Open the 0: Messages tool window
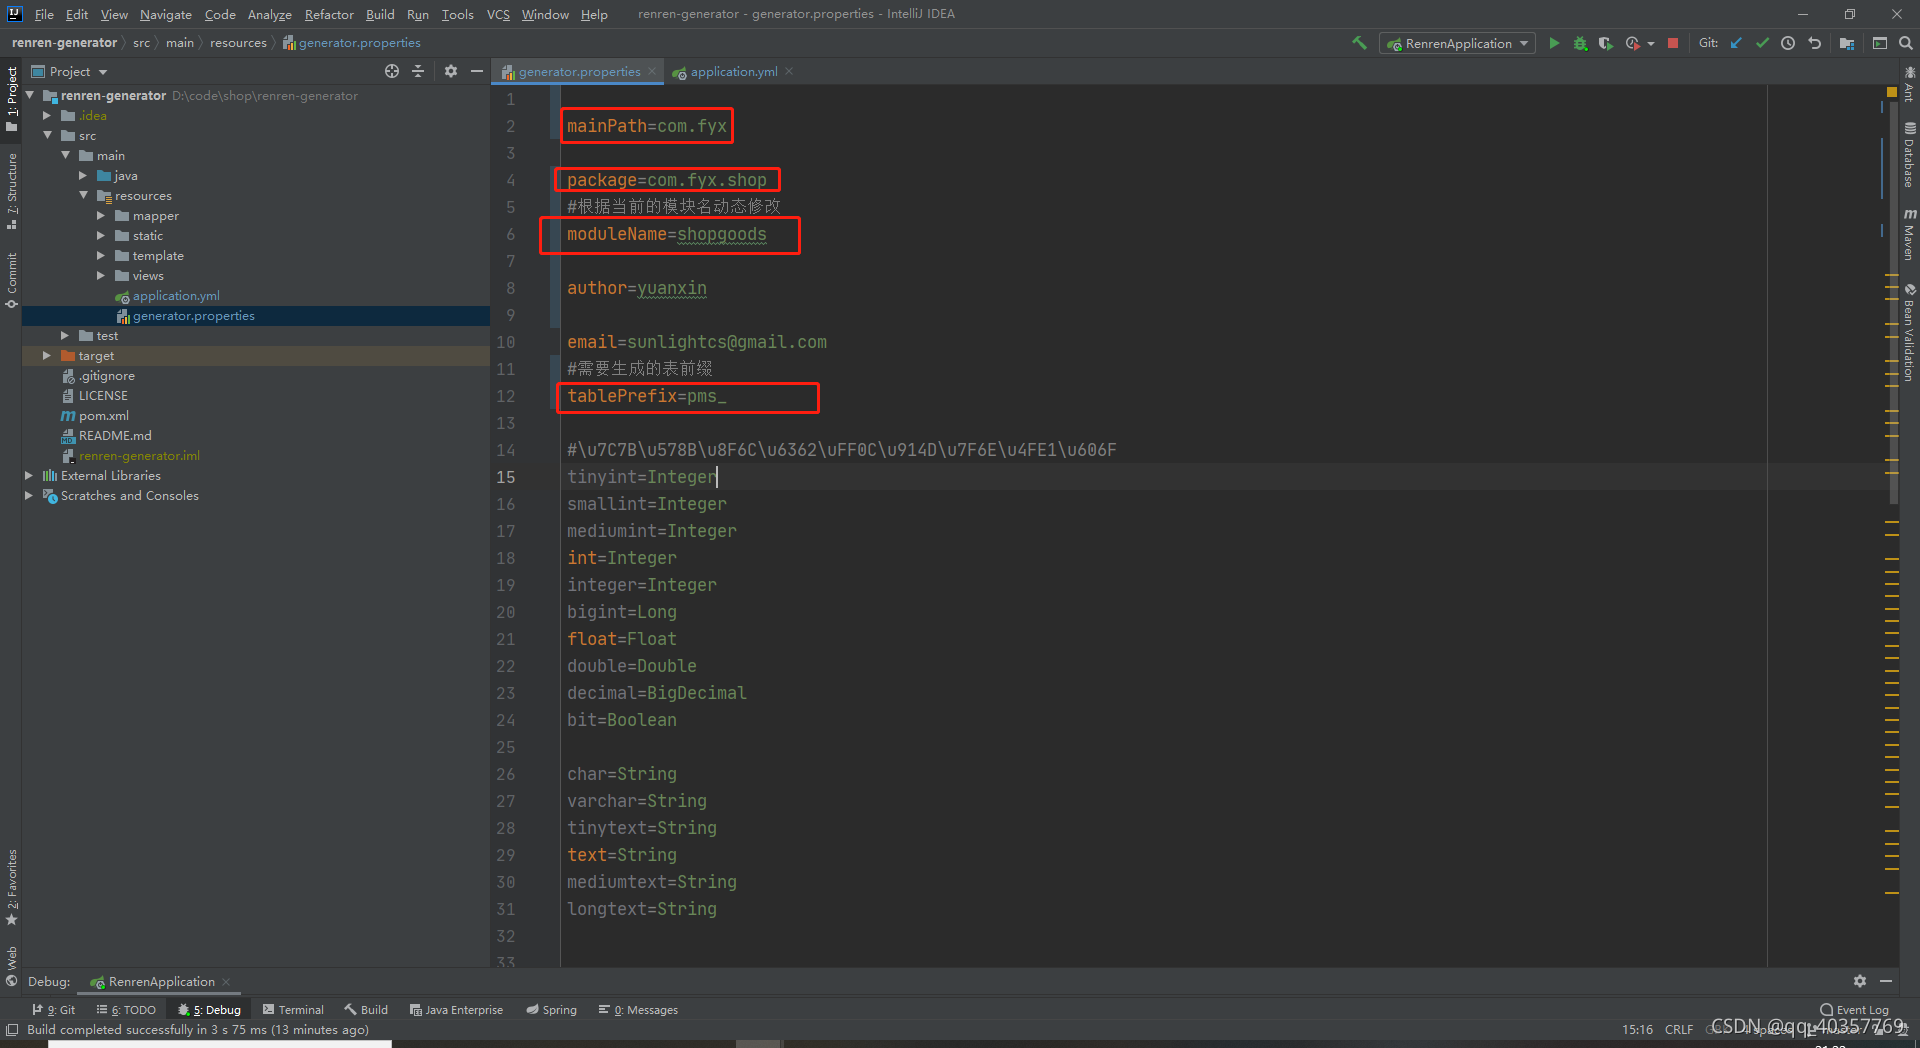This screenshot has width=1920, height=1048. 638,1010
